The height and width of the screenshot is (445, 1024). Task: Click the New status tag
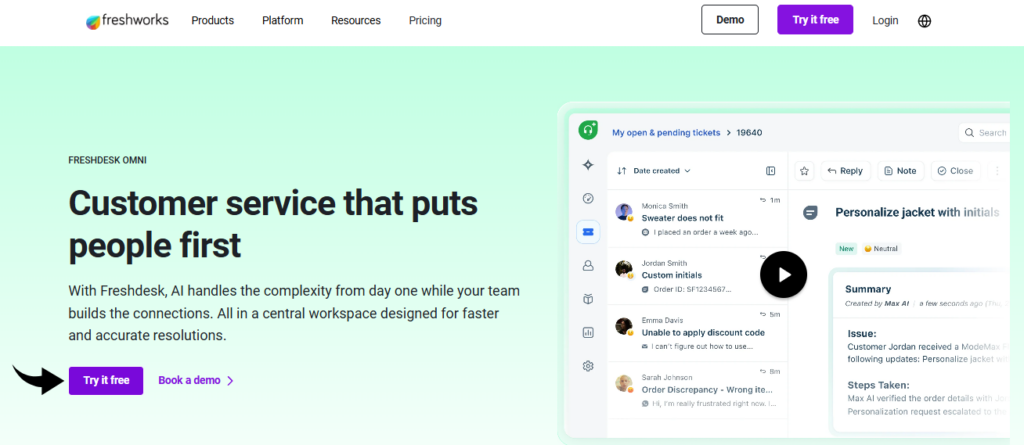pyautogui.click(x=846, y=248)
